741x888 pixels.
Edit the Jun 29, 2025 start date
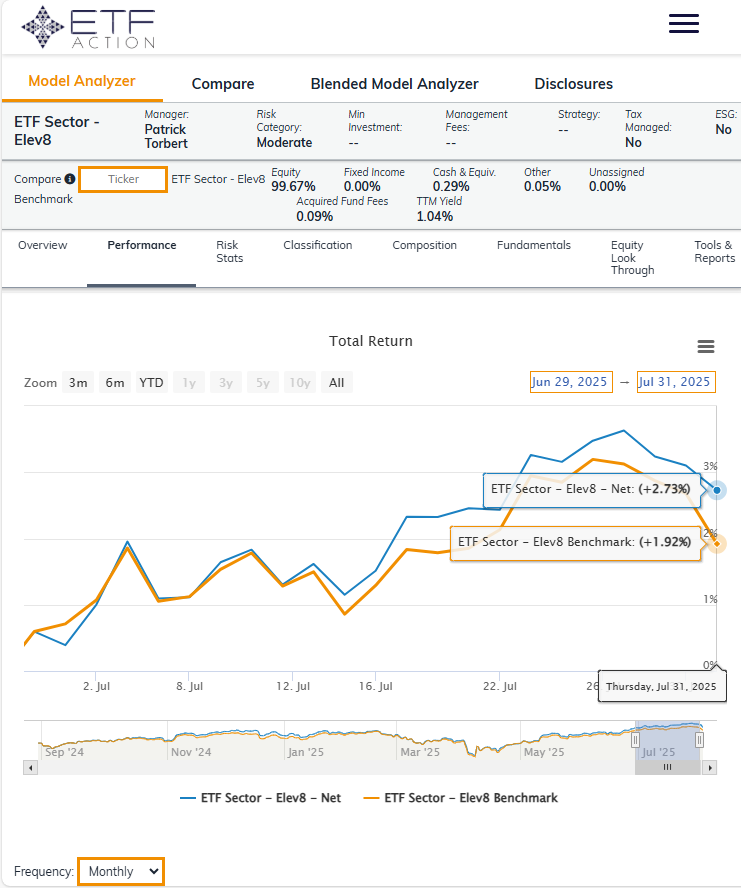tap(571, 382)
